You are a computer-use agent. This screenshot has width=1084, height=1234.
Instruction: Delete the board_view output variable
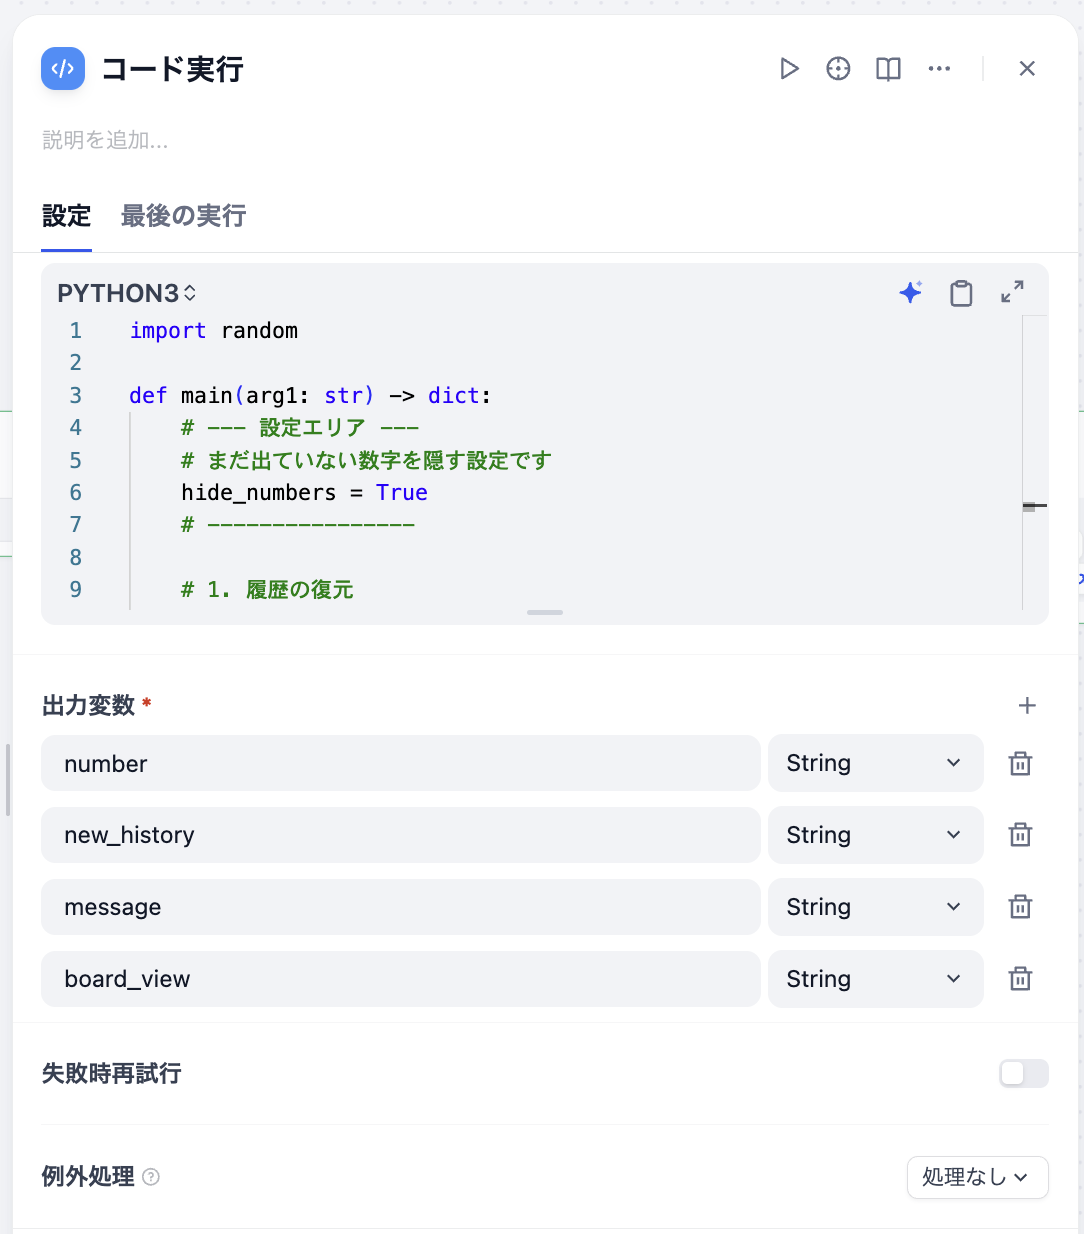[x=1020, y=979]
